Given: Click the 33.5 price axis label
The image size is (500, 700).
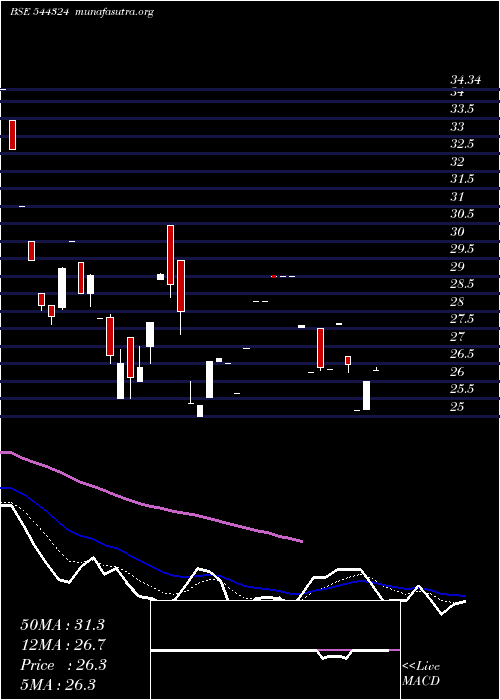Looking at the screenshot, I should (462, 109).
